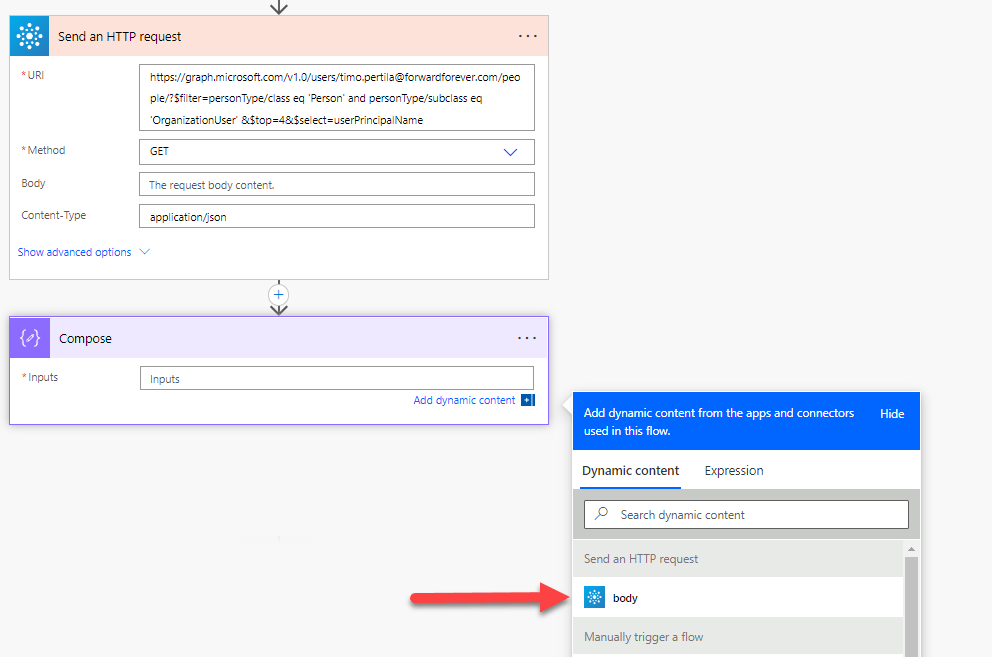Click the request Body text field

click(x=336, y=184)
